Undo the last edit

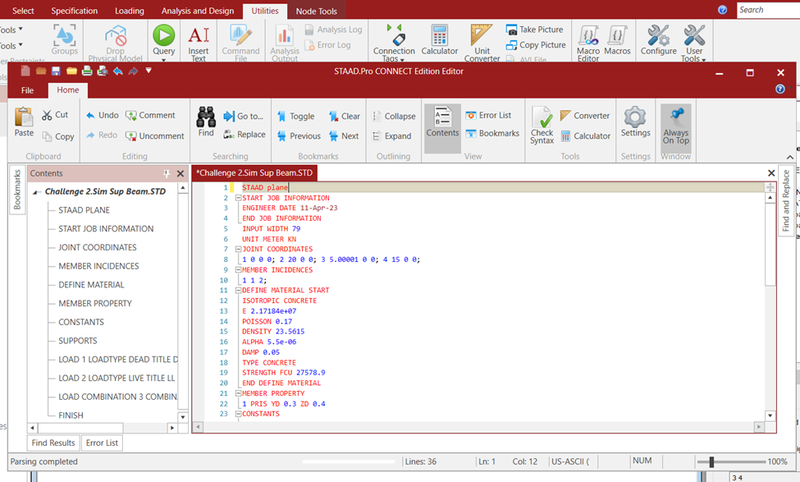102,115
